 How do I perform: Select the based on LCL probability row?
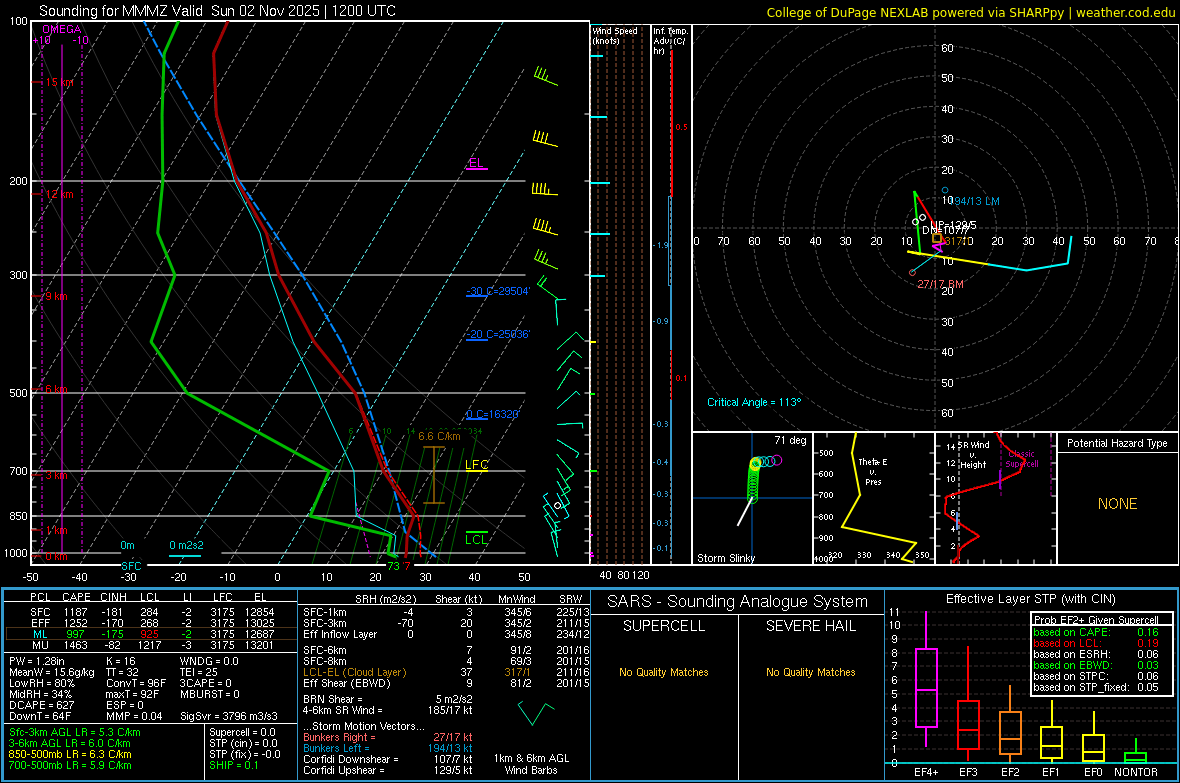pos(1096,643)
